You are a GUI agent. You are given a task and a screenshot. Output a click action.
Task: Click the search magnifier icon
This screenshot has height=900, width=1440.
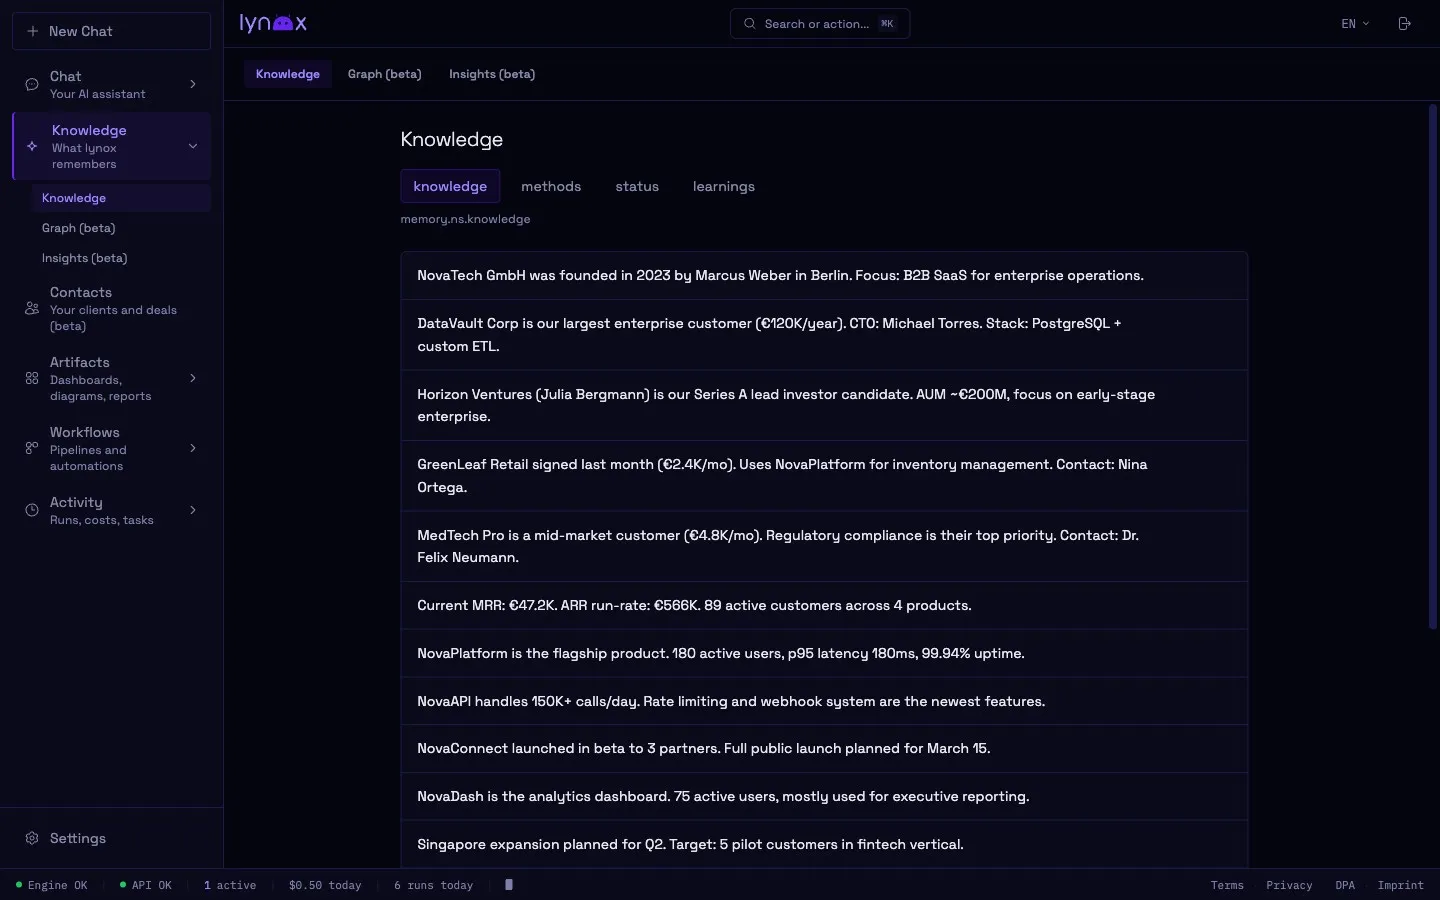click(x=750, y=24)
